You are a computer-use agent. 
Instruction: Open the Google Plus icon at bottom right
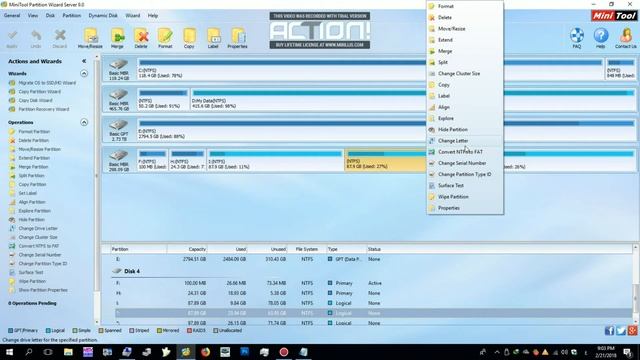click(x=632, y=331)
